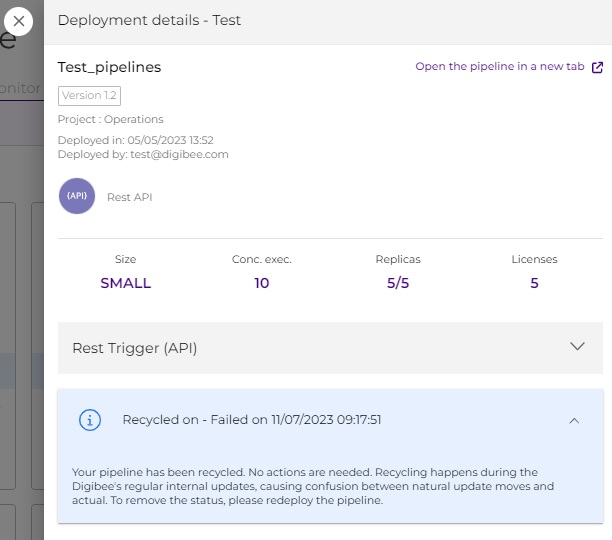612x540 pixels.
Task: Click the SMALL size value
Action: coord(125,283)
